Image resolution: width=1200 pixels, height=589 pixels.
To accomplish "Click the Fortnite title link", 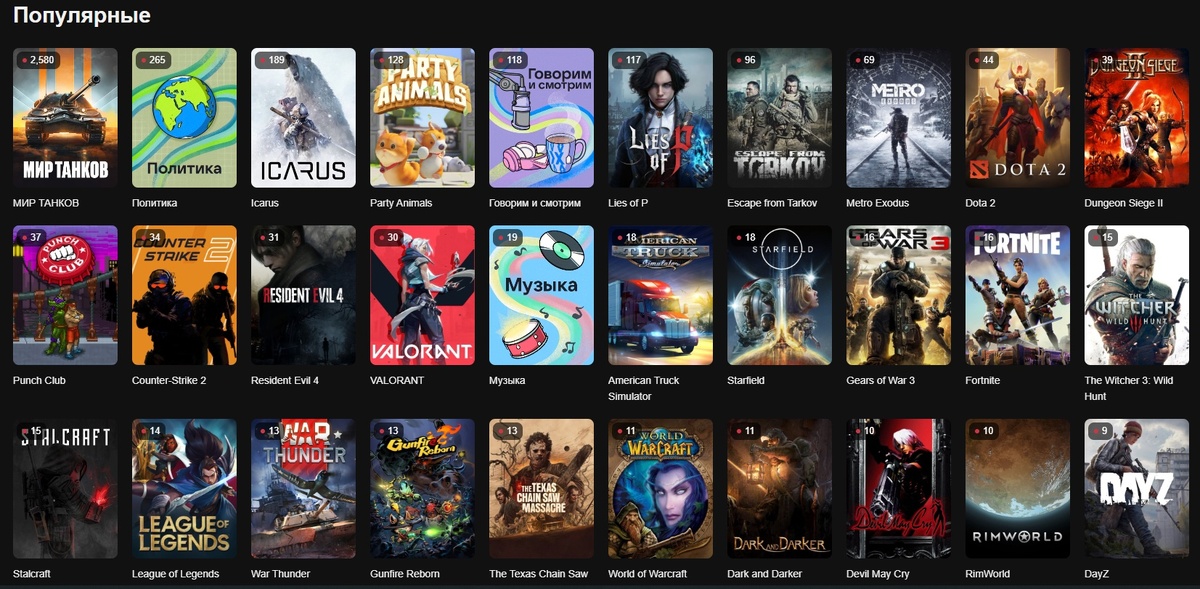I will [983, 380].
